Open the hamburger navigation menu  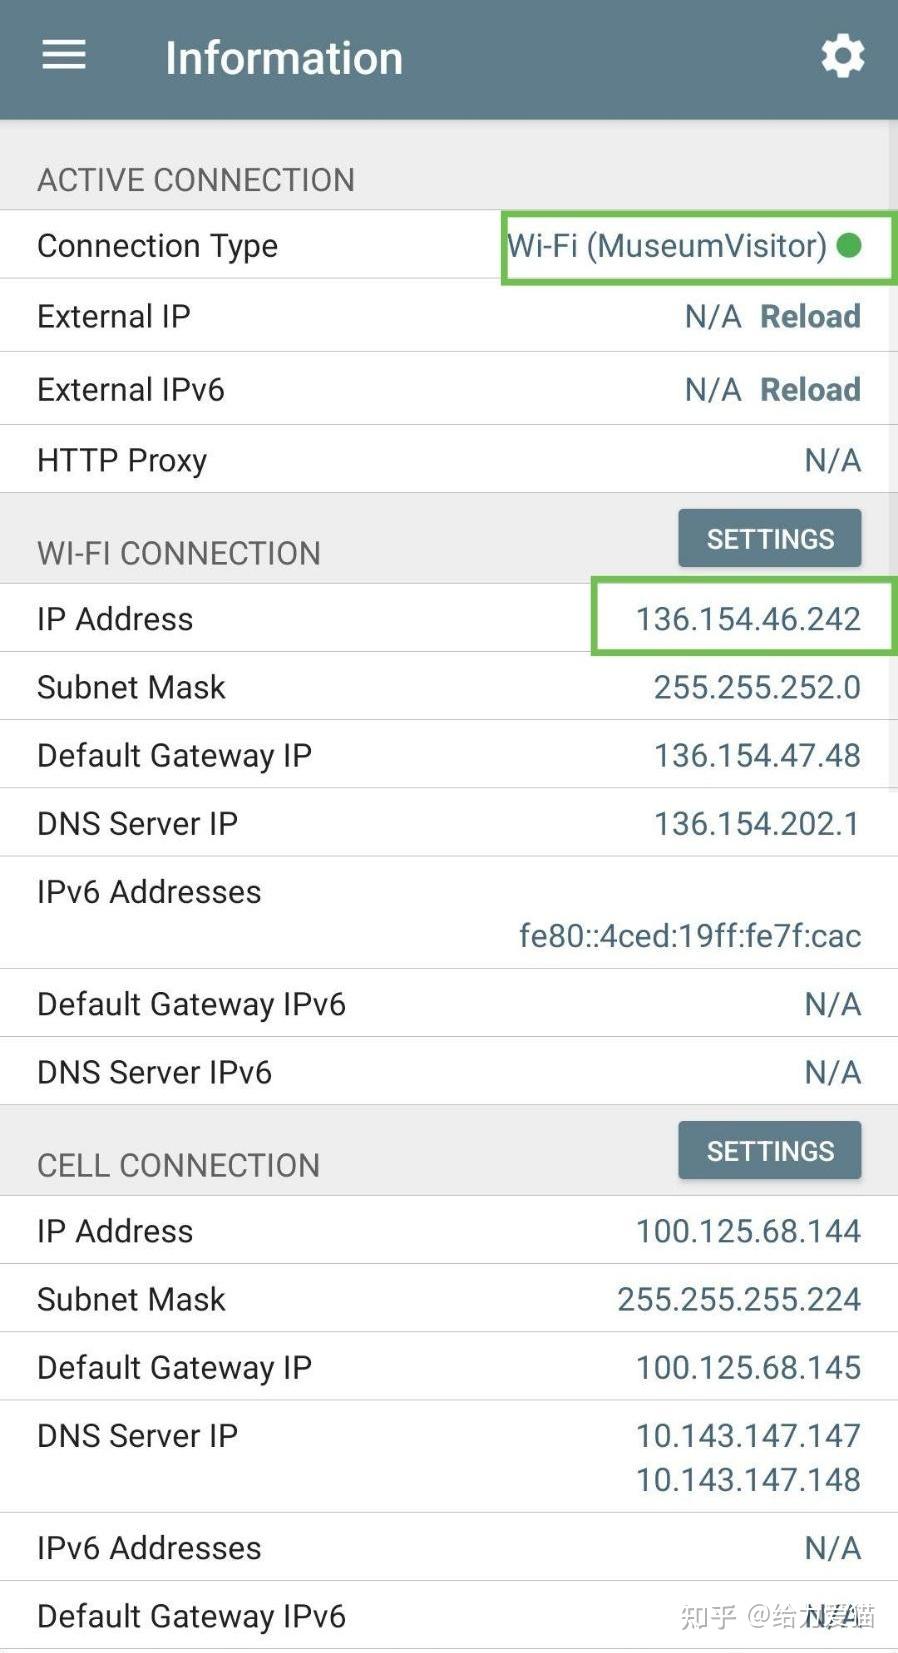coord(63,56)
